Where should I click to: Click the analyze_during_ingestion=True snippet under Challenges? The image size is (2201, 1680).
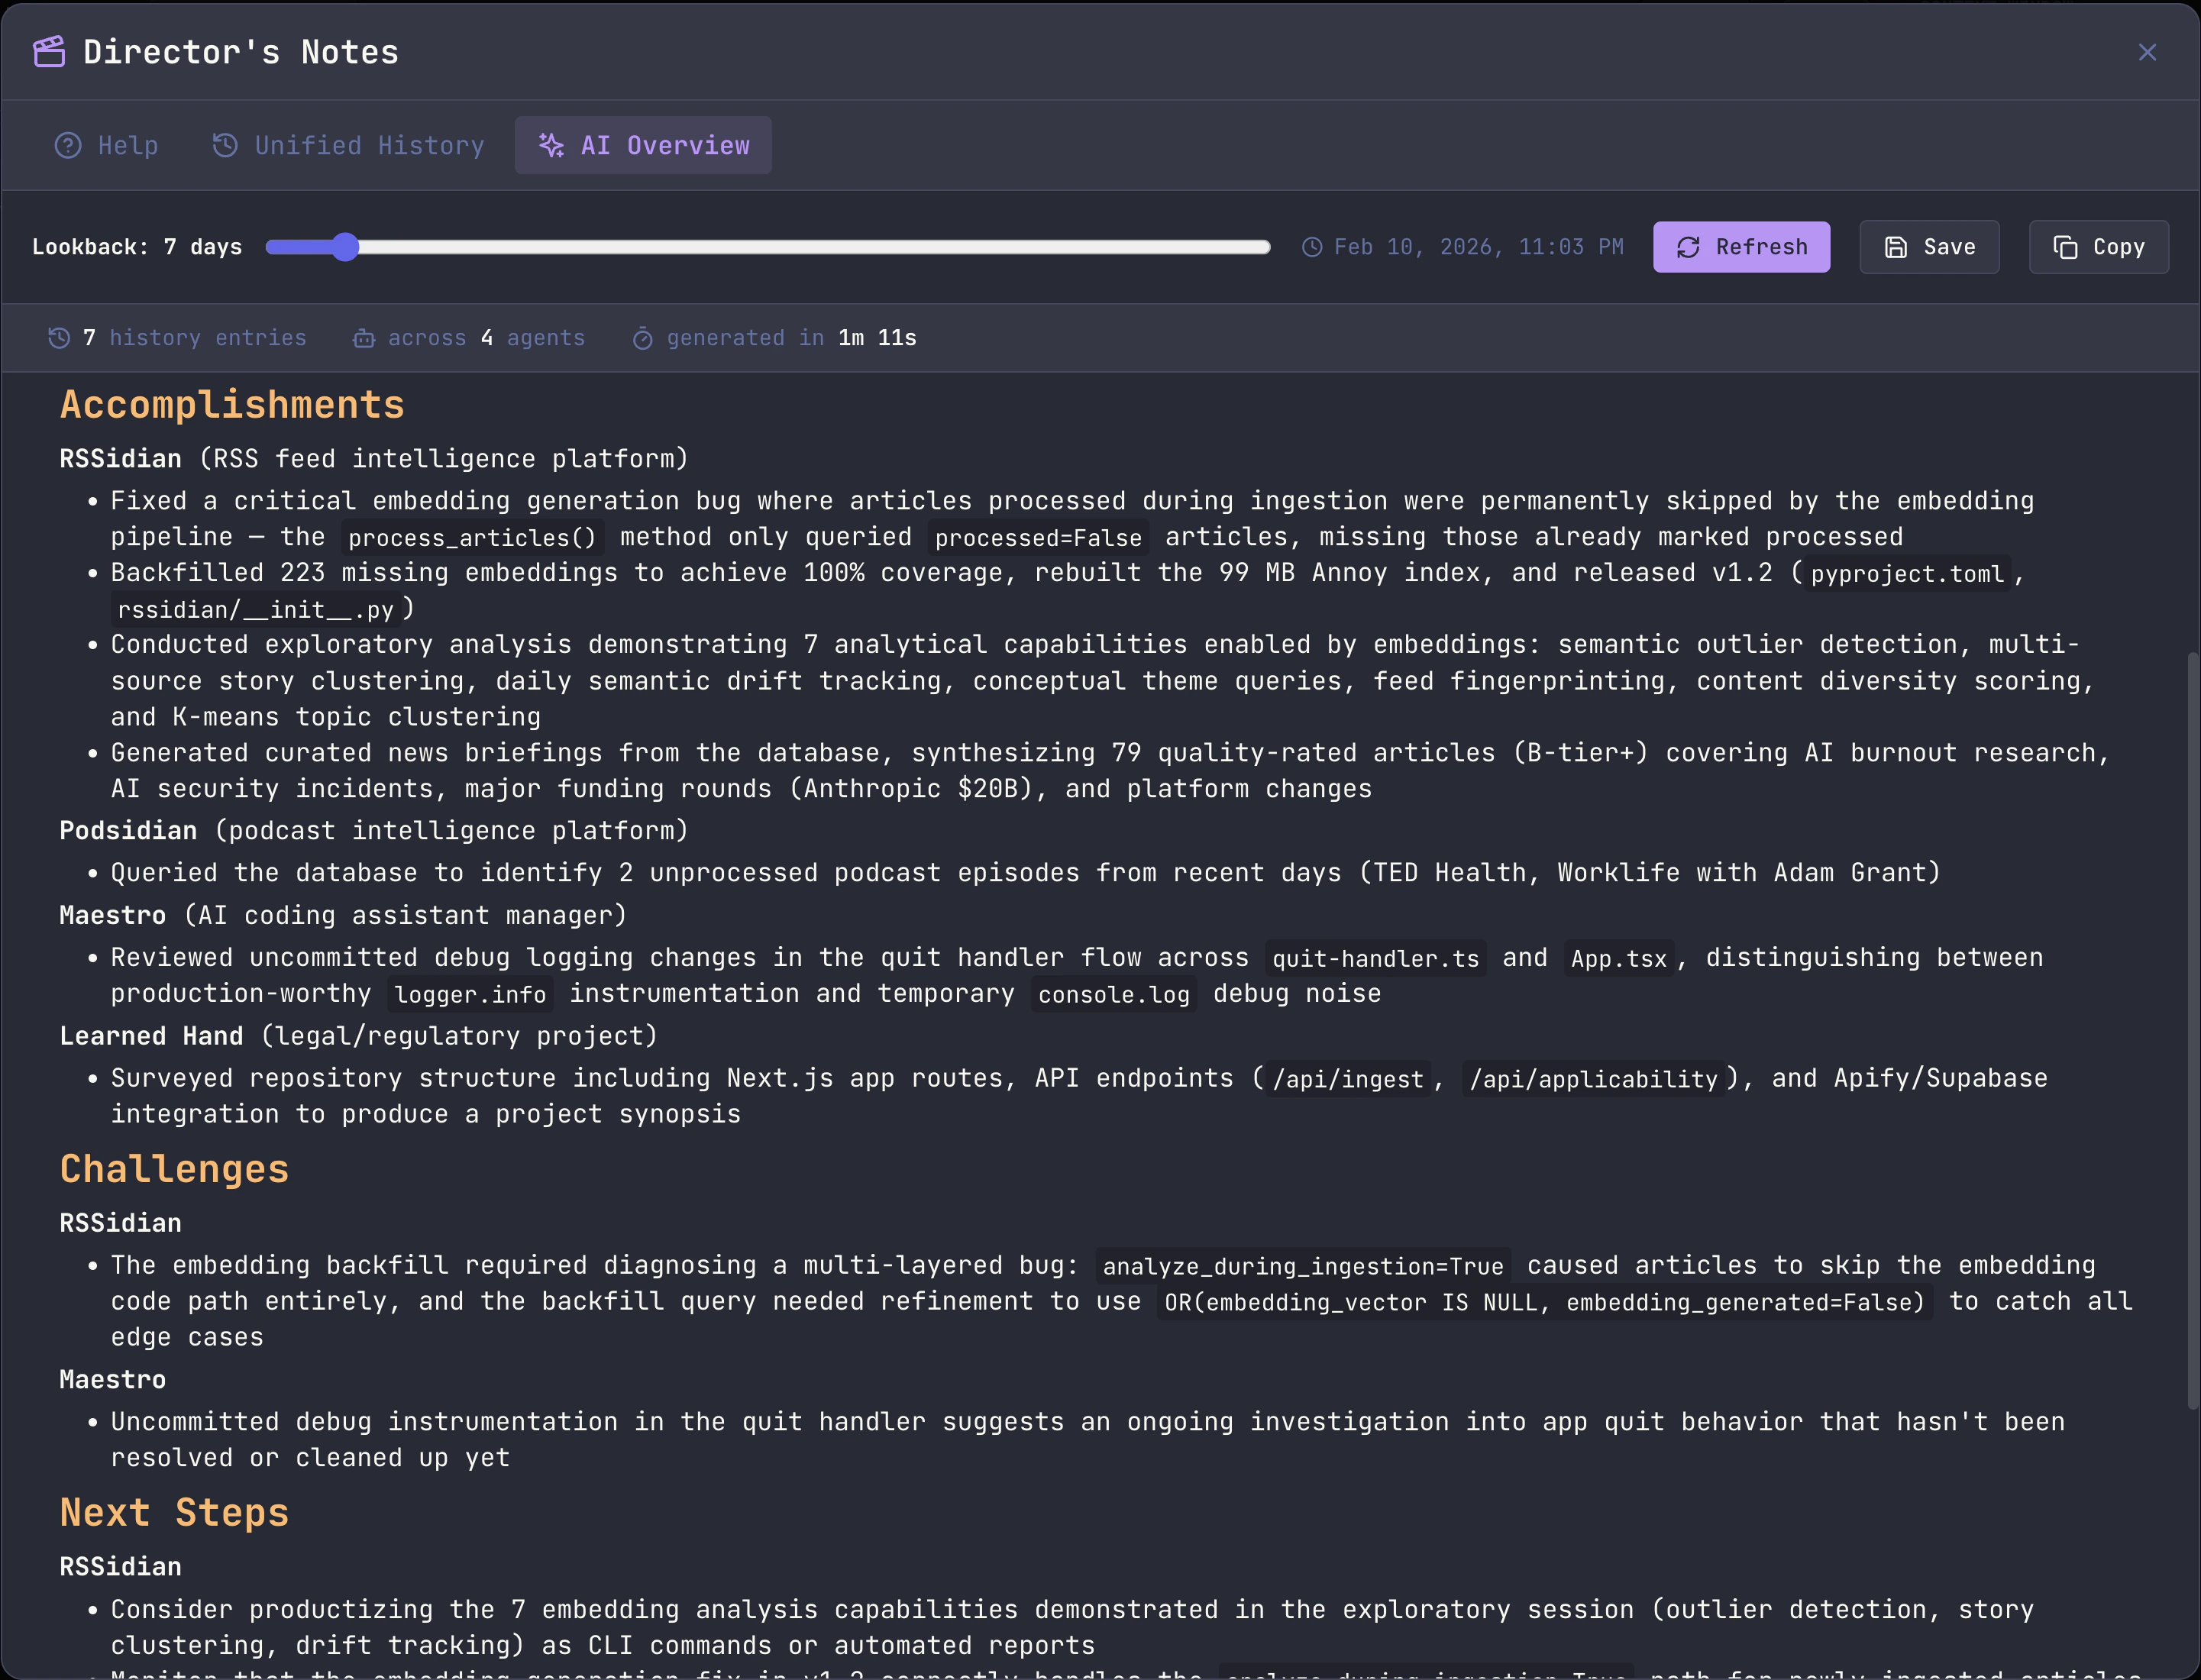pyautogui.click(x=1303, y=1267)
